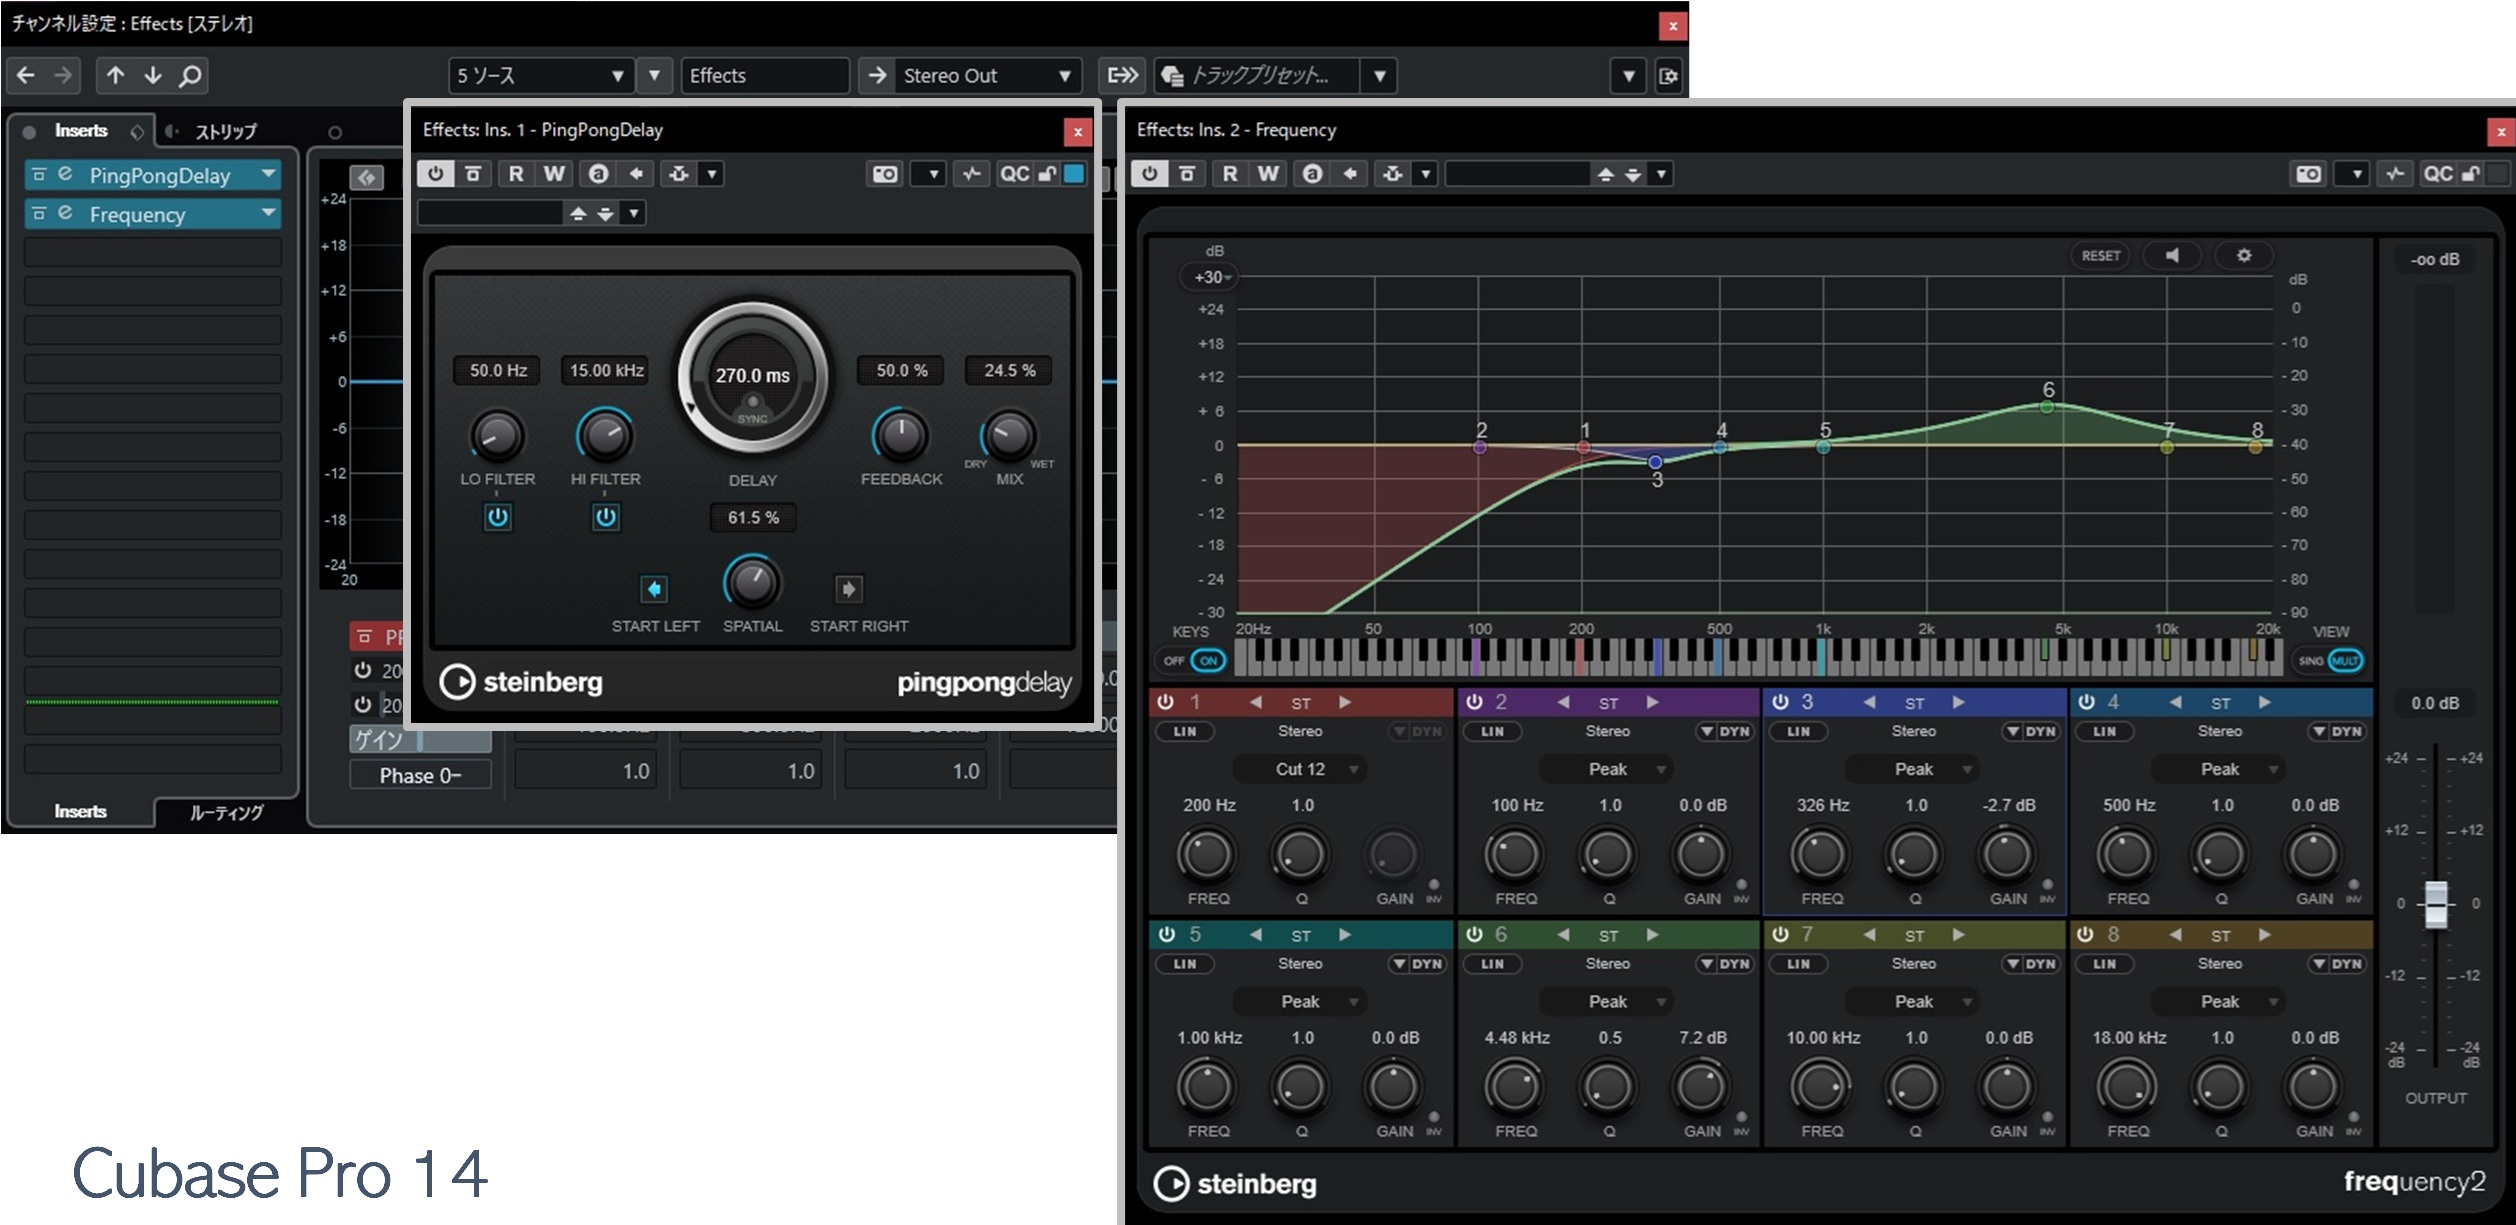Click the 270.0 ms delay time field
The height and width of the screenshot is (1225, 2516).
(x=752, y=376)
